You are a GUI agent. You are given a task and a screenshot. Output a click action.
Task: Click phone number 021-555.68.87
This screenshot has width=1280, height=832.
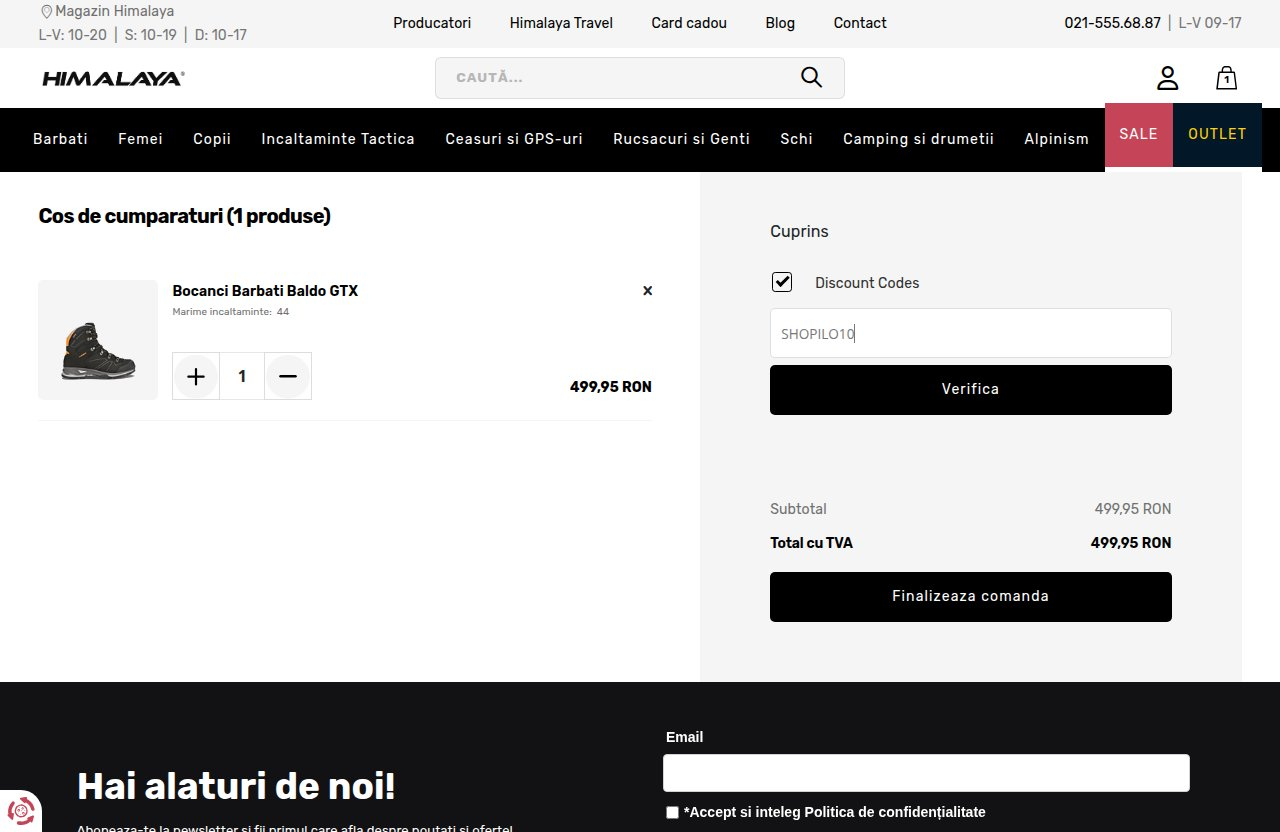1112,23
